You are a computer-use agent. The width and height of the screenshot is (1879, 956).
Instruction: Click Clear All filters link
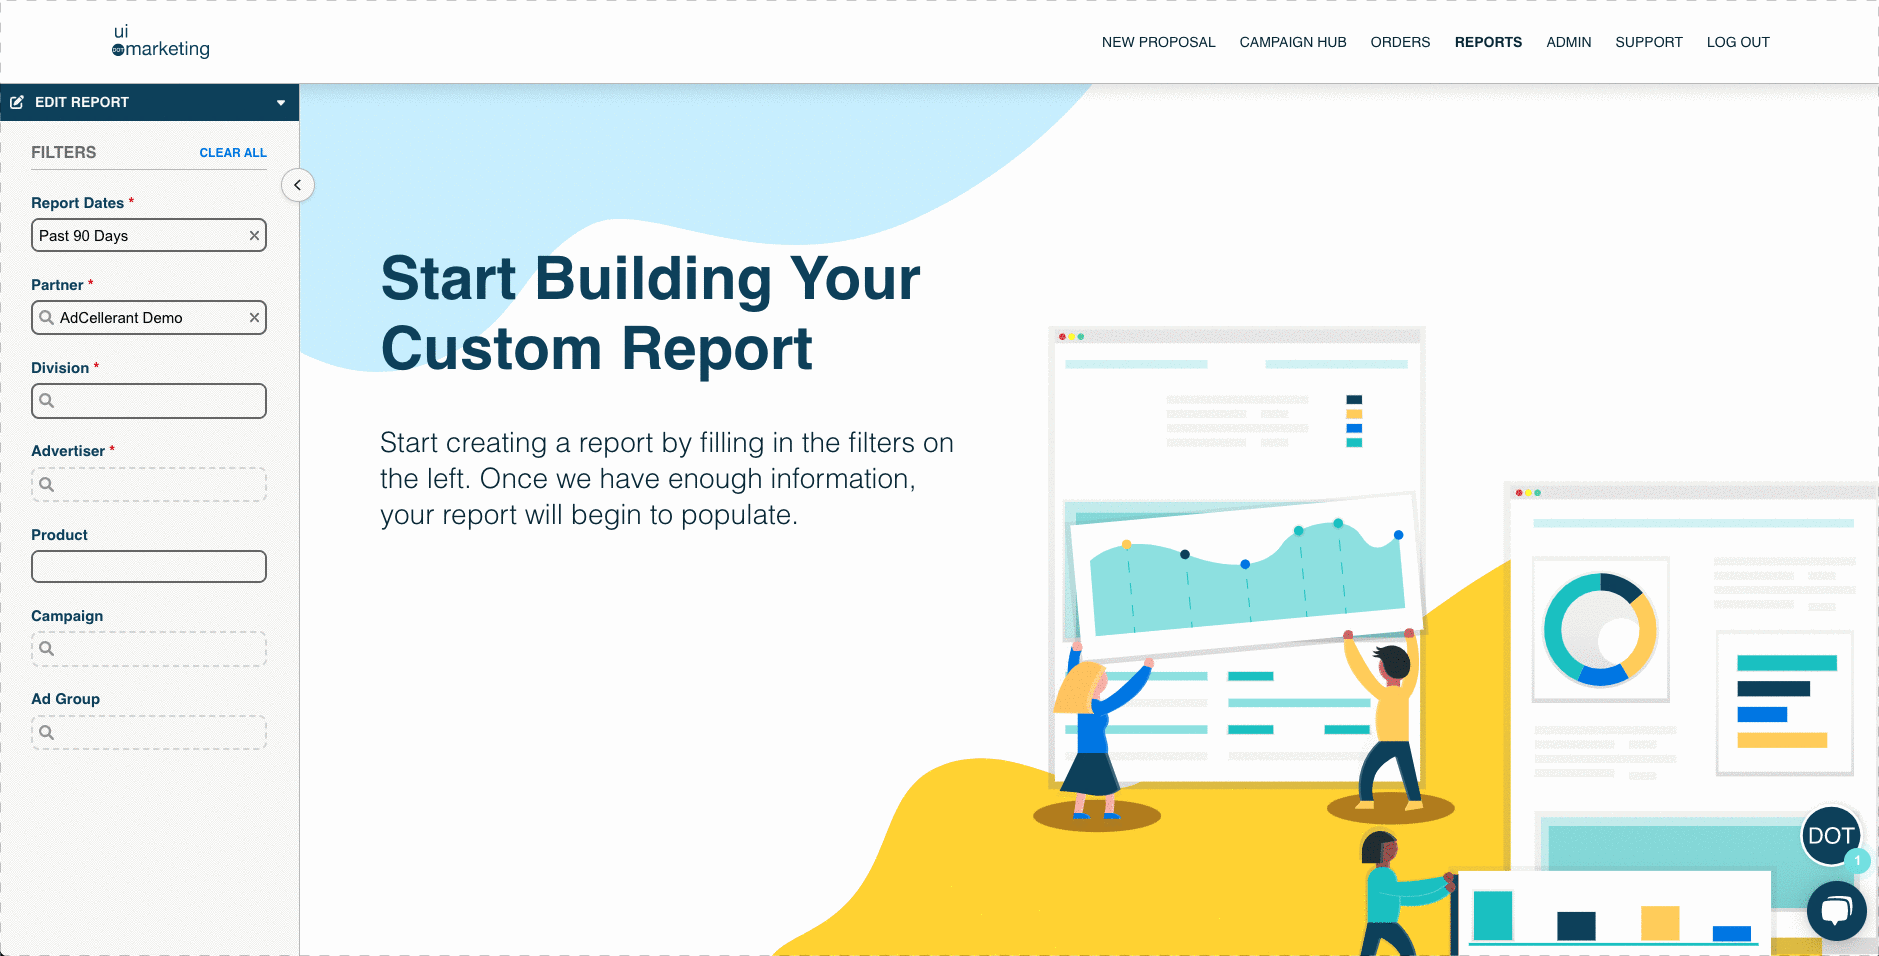[x=233, y=153]
